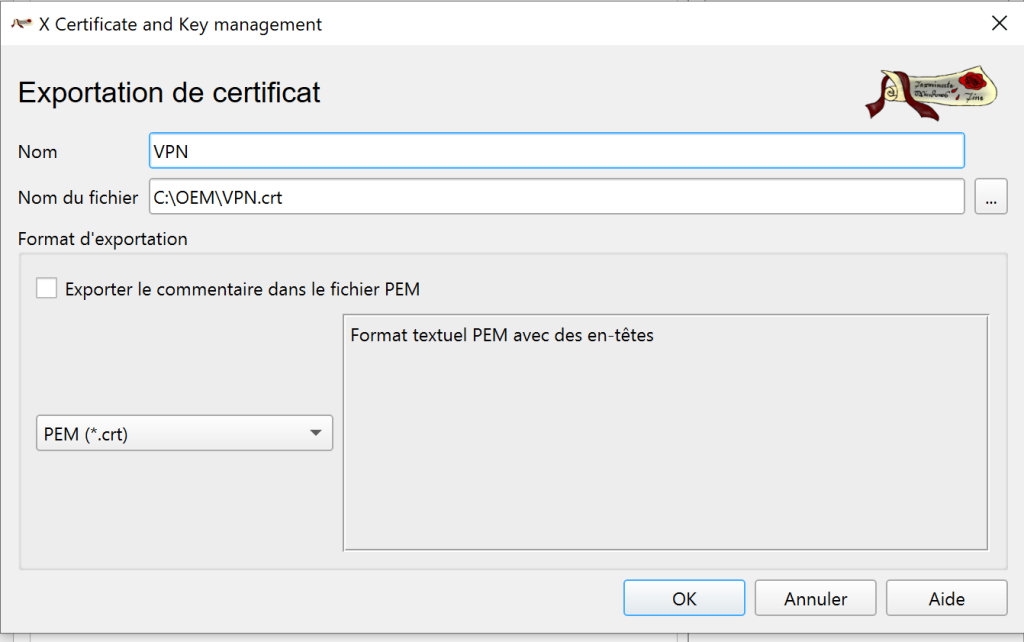Click the 'Format d'exportation' section label
The width and height of the screenshot is (1024, 642).
coord(102,240)
